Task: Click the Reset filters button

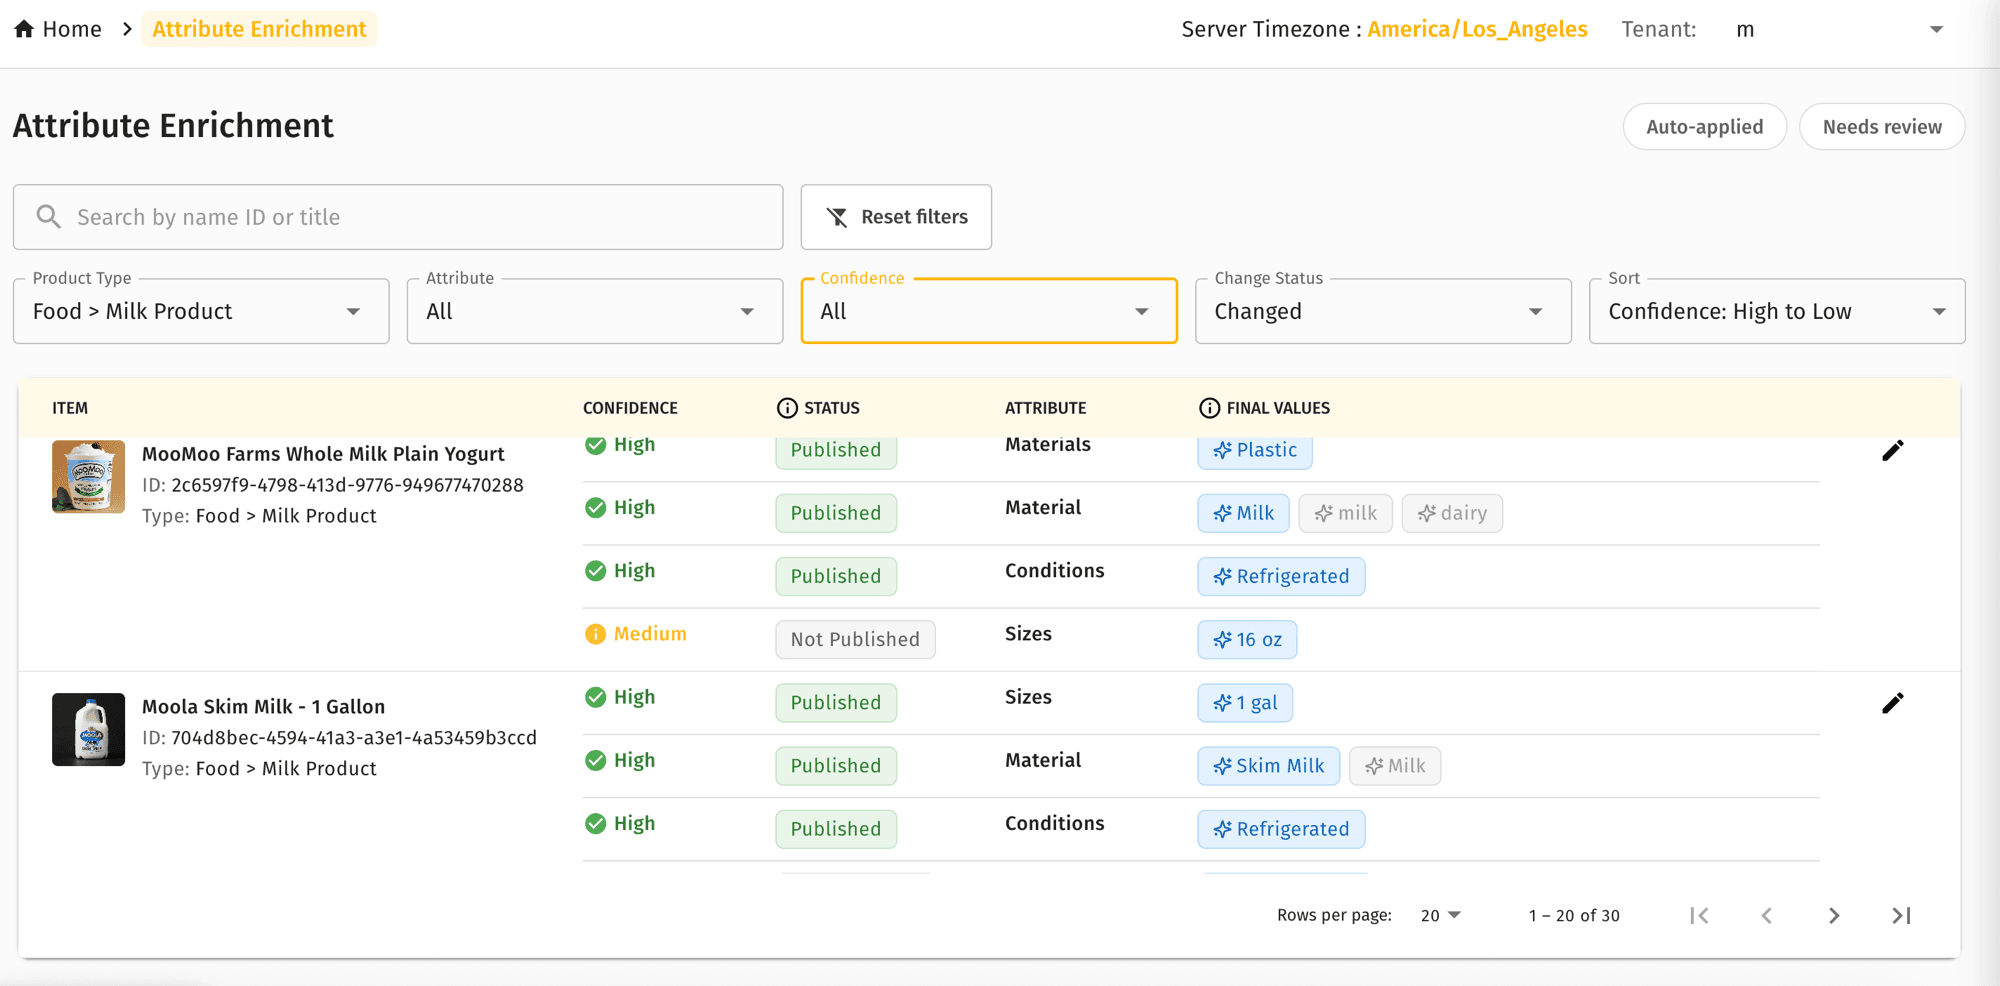Action: pos(896,217)
